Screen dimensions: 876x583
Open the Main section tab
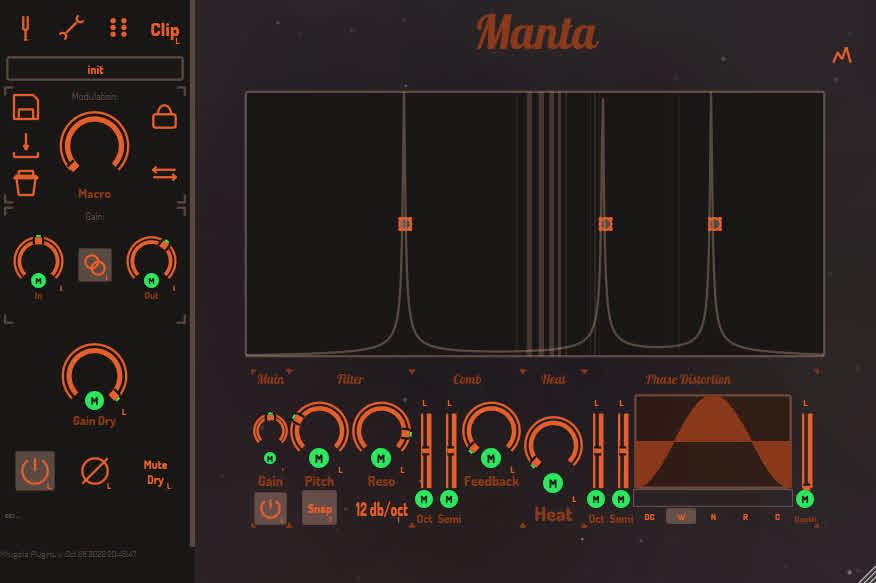[x=270, y=380]
